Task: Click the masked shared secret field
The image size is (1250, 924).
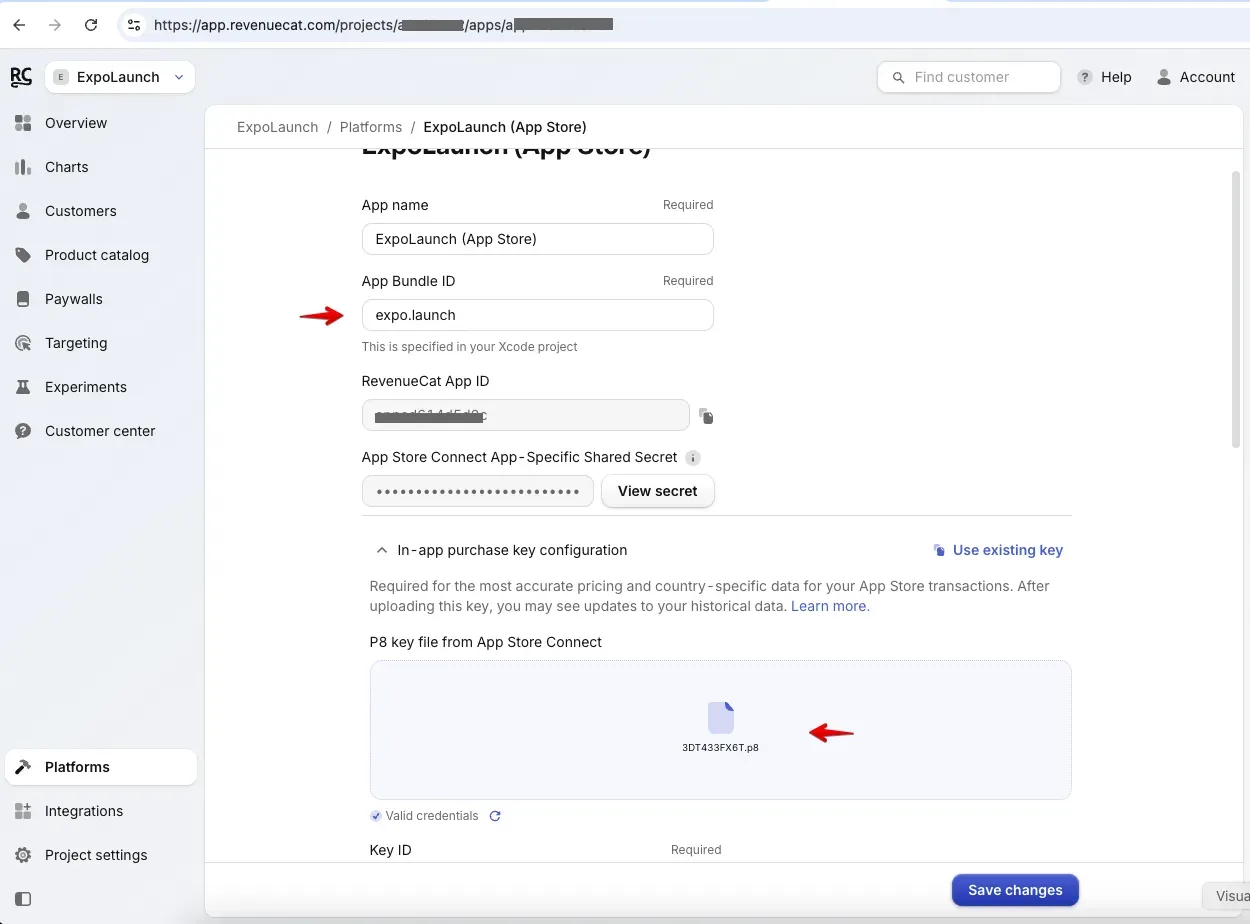Action: click(x=478, y=491)
